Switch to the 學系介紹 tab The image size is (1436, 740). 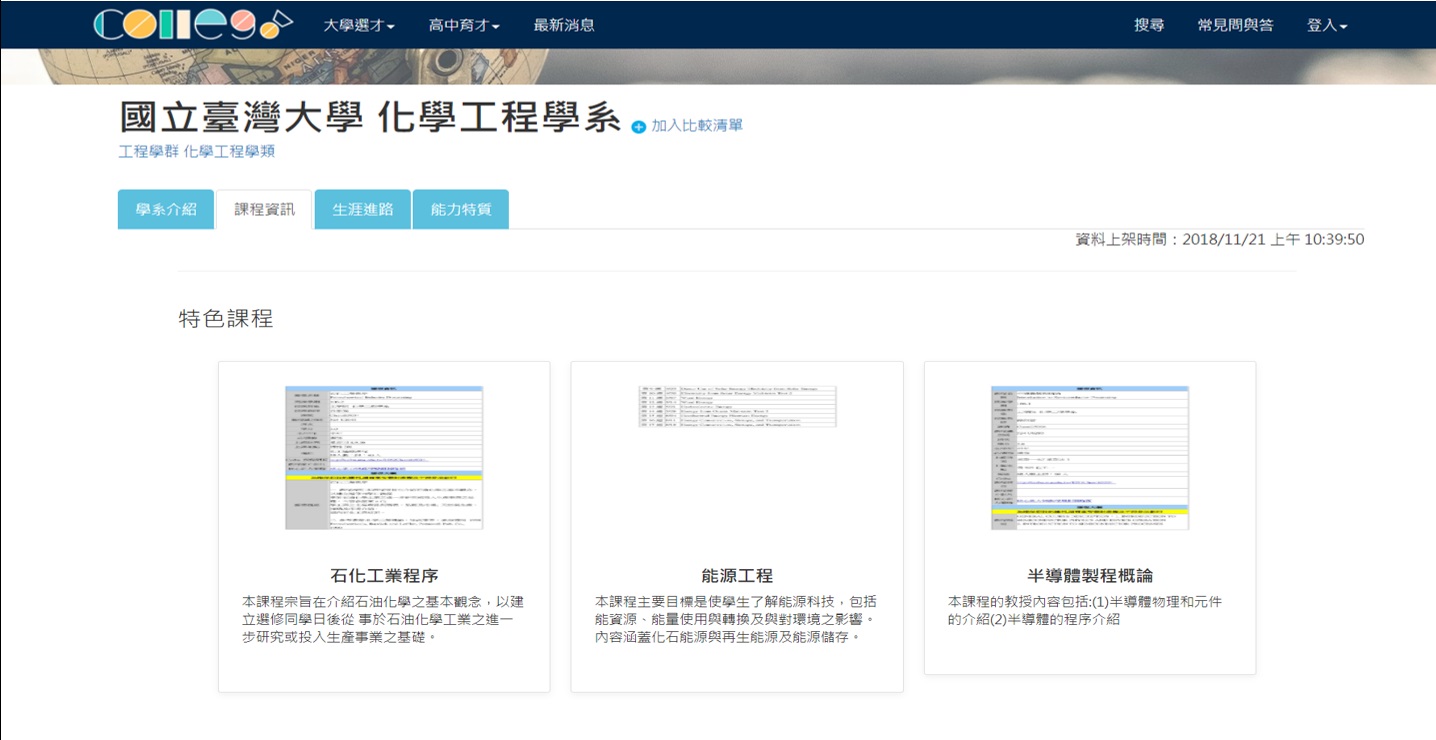tap(166, 210)
